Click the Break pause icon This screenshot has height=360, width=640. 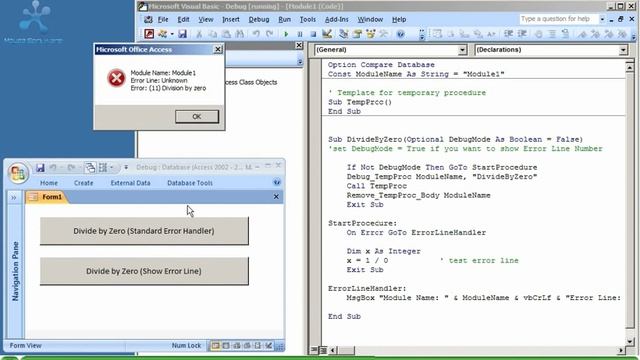(x=300, y=34)
